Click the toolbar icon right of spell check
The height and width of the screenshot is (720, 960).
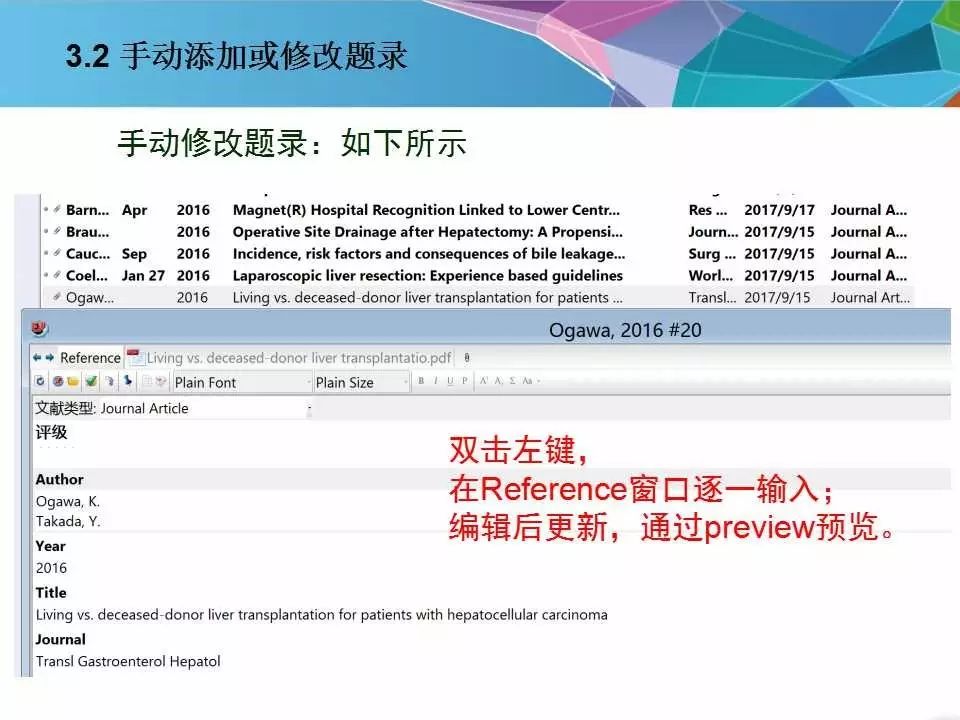pos(110,381)
